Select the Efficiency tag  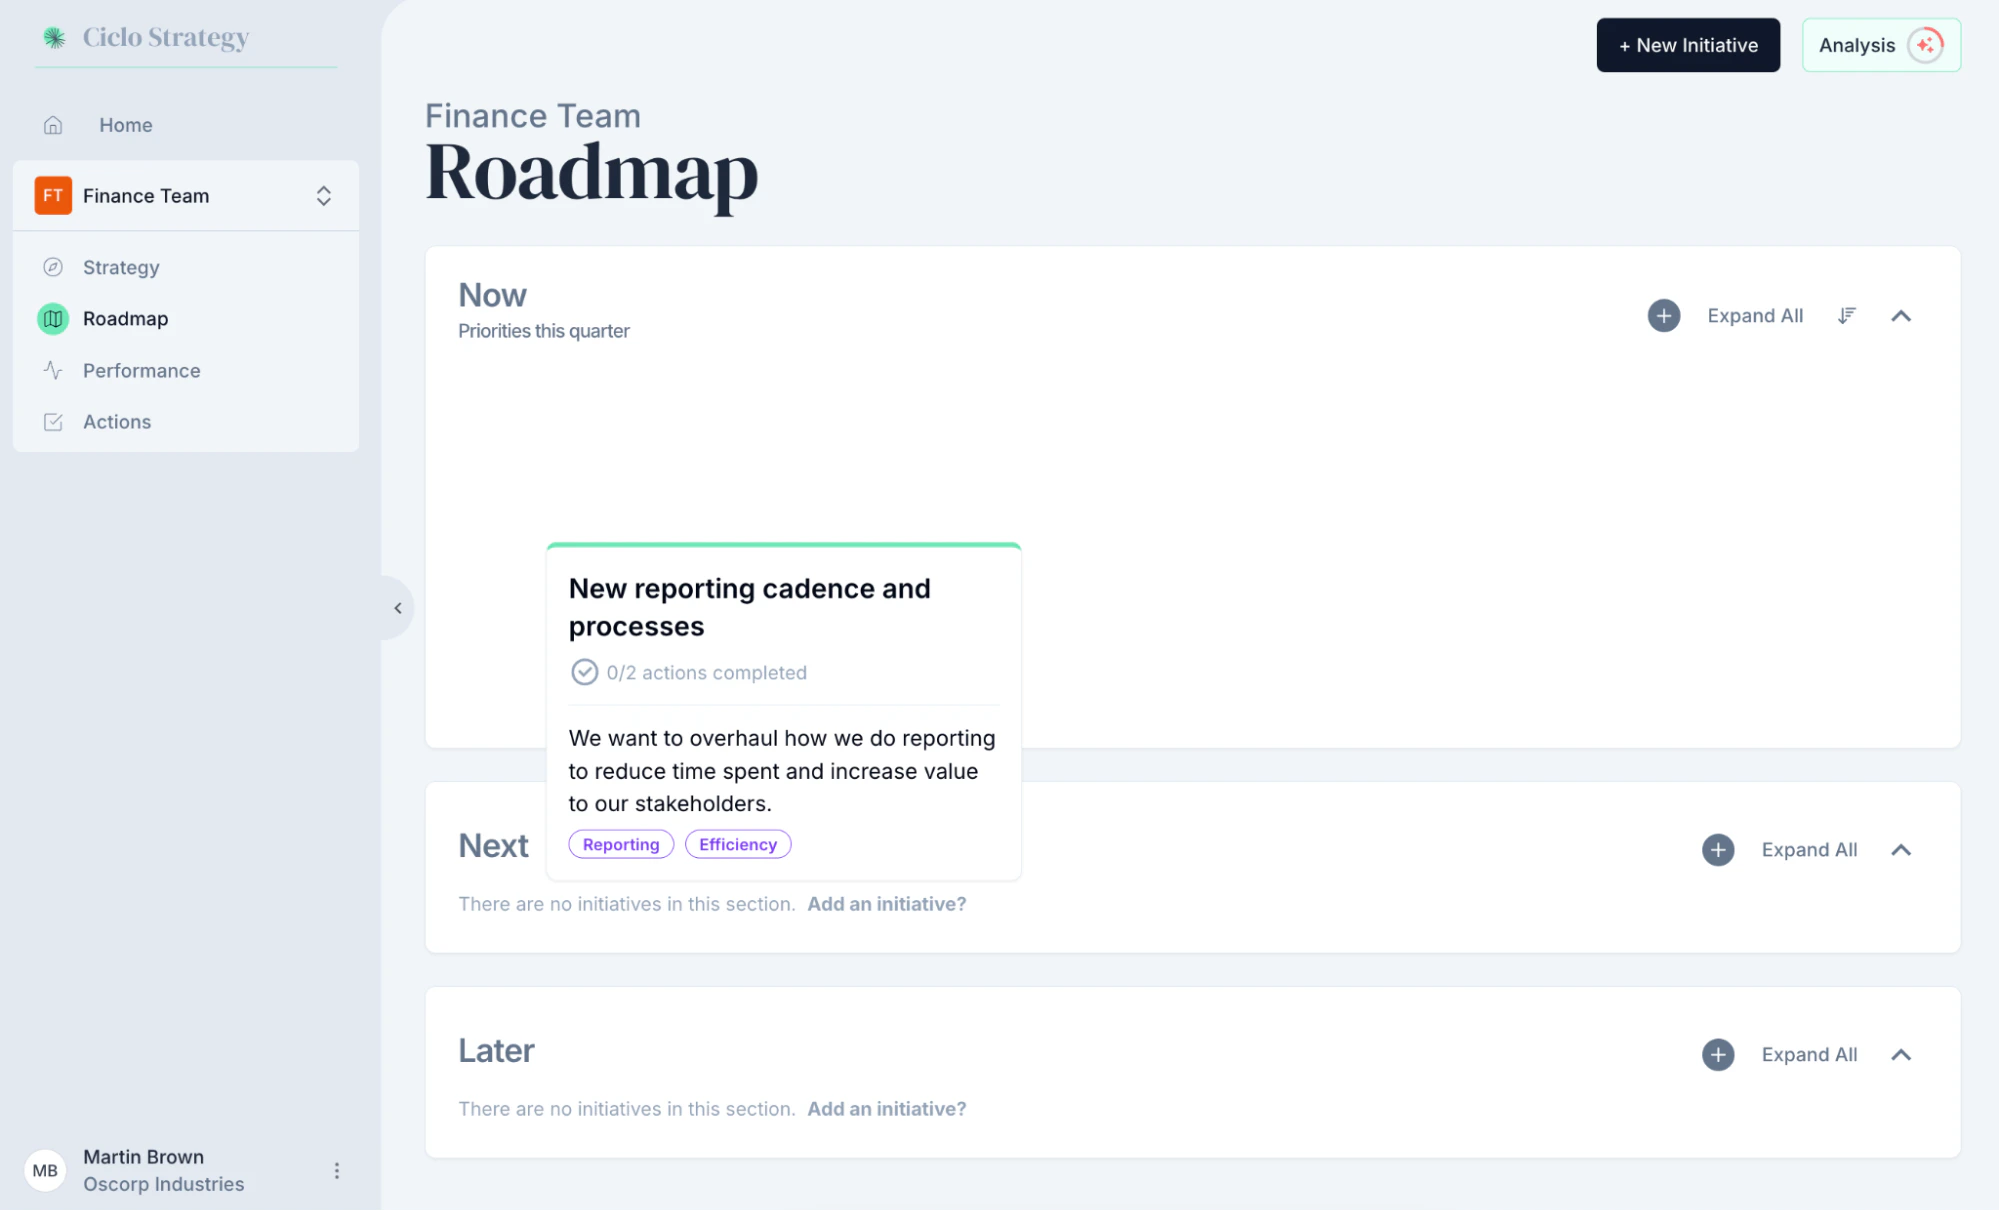click(738, 844)
